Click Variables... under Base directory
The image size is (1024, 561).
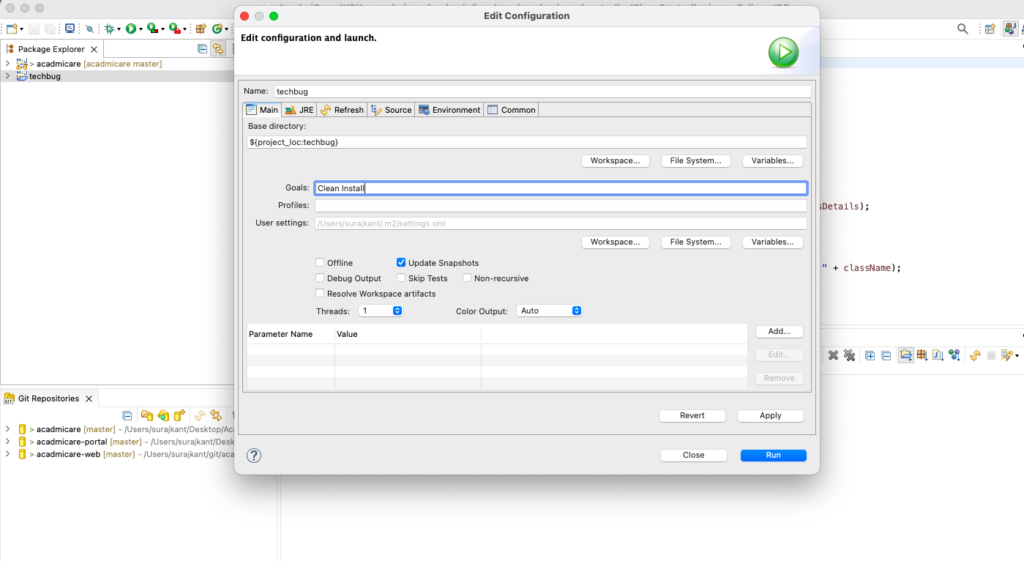pyautogui.click(x=773, y=161)
